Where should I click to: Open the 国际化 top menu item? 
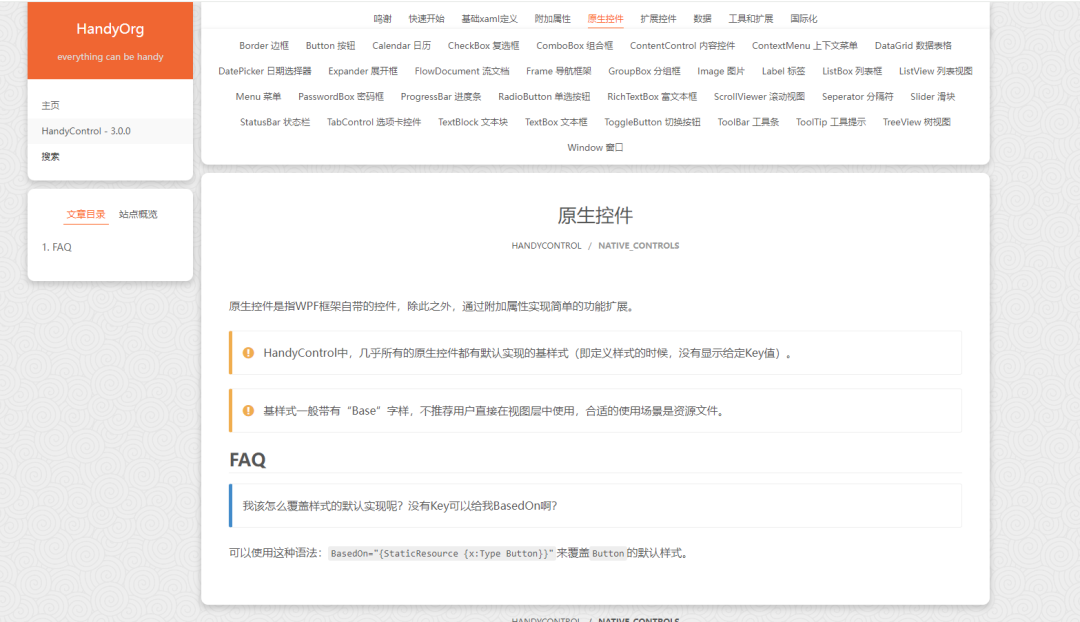tap(803, 19)
